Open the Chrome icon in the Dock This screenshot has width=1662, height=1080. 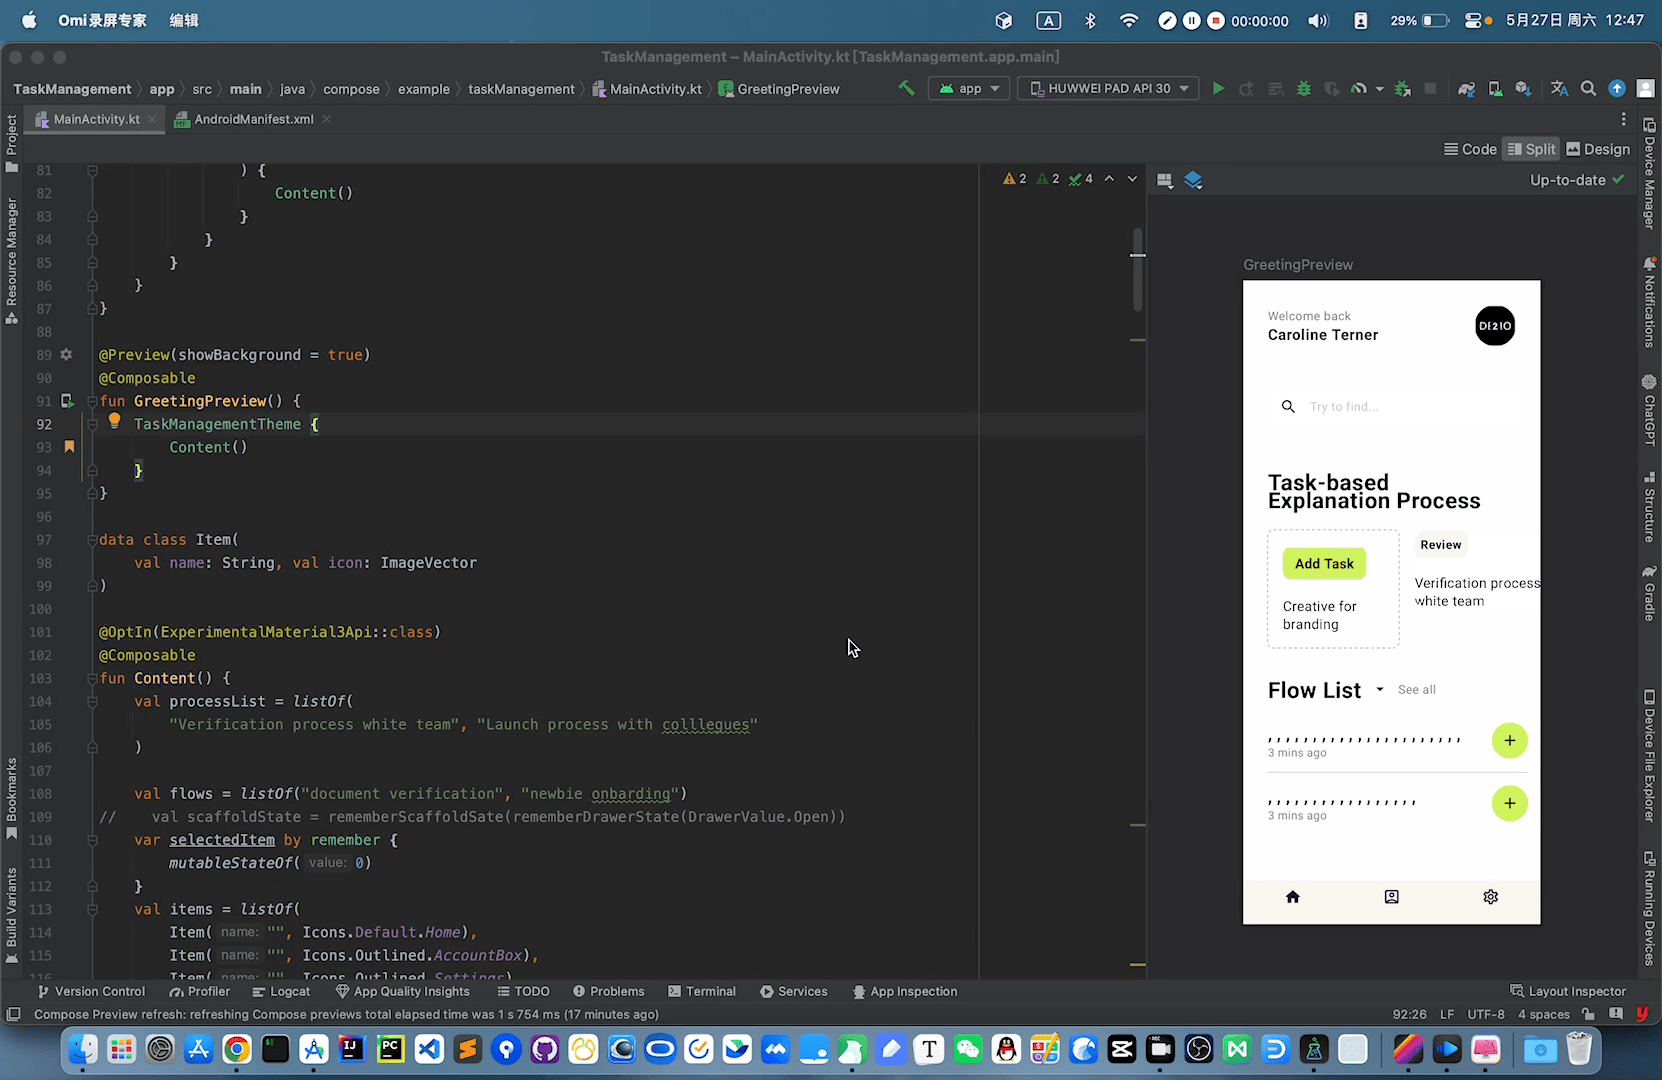[237, 1049]
